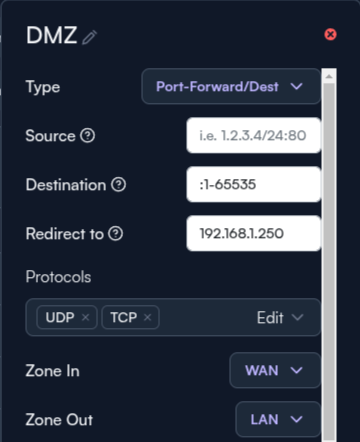This screenshot has width=360, height=442.
Task: Click the DMZ rule title
Action: (x=52, y=35)
